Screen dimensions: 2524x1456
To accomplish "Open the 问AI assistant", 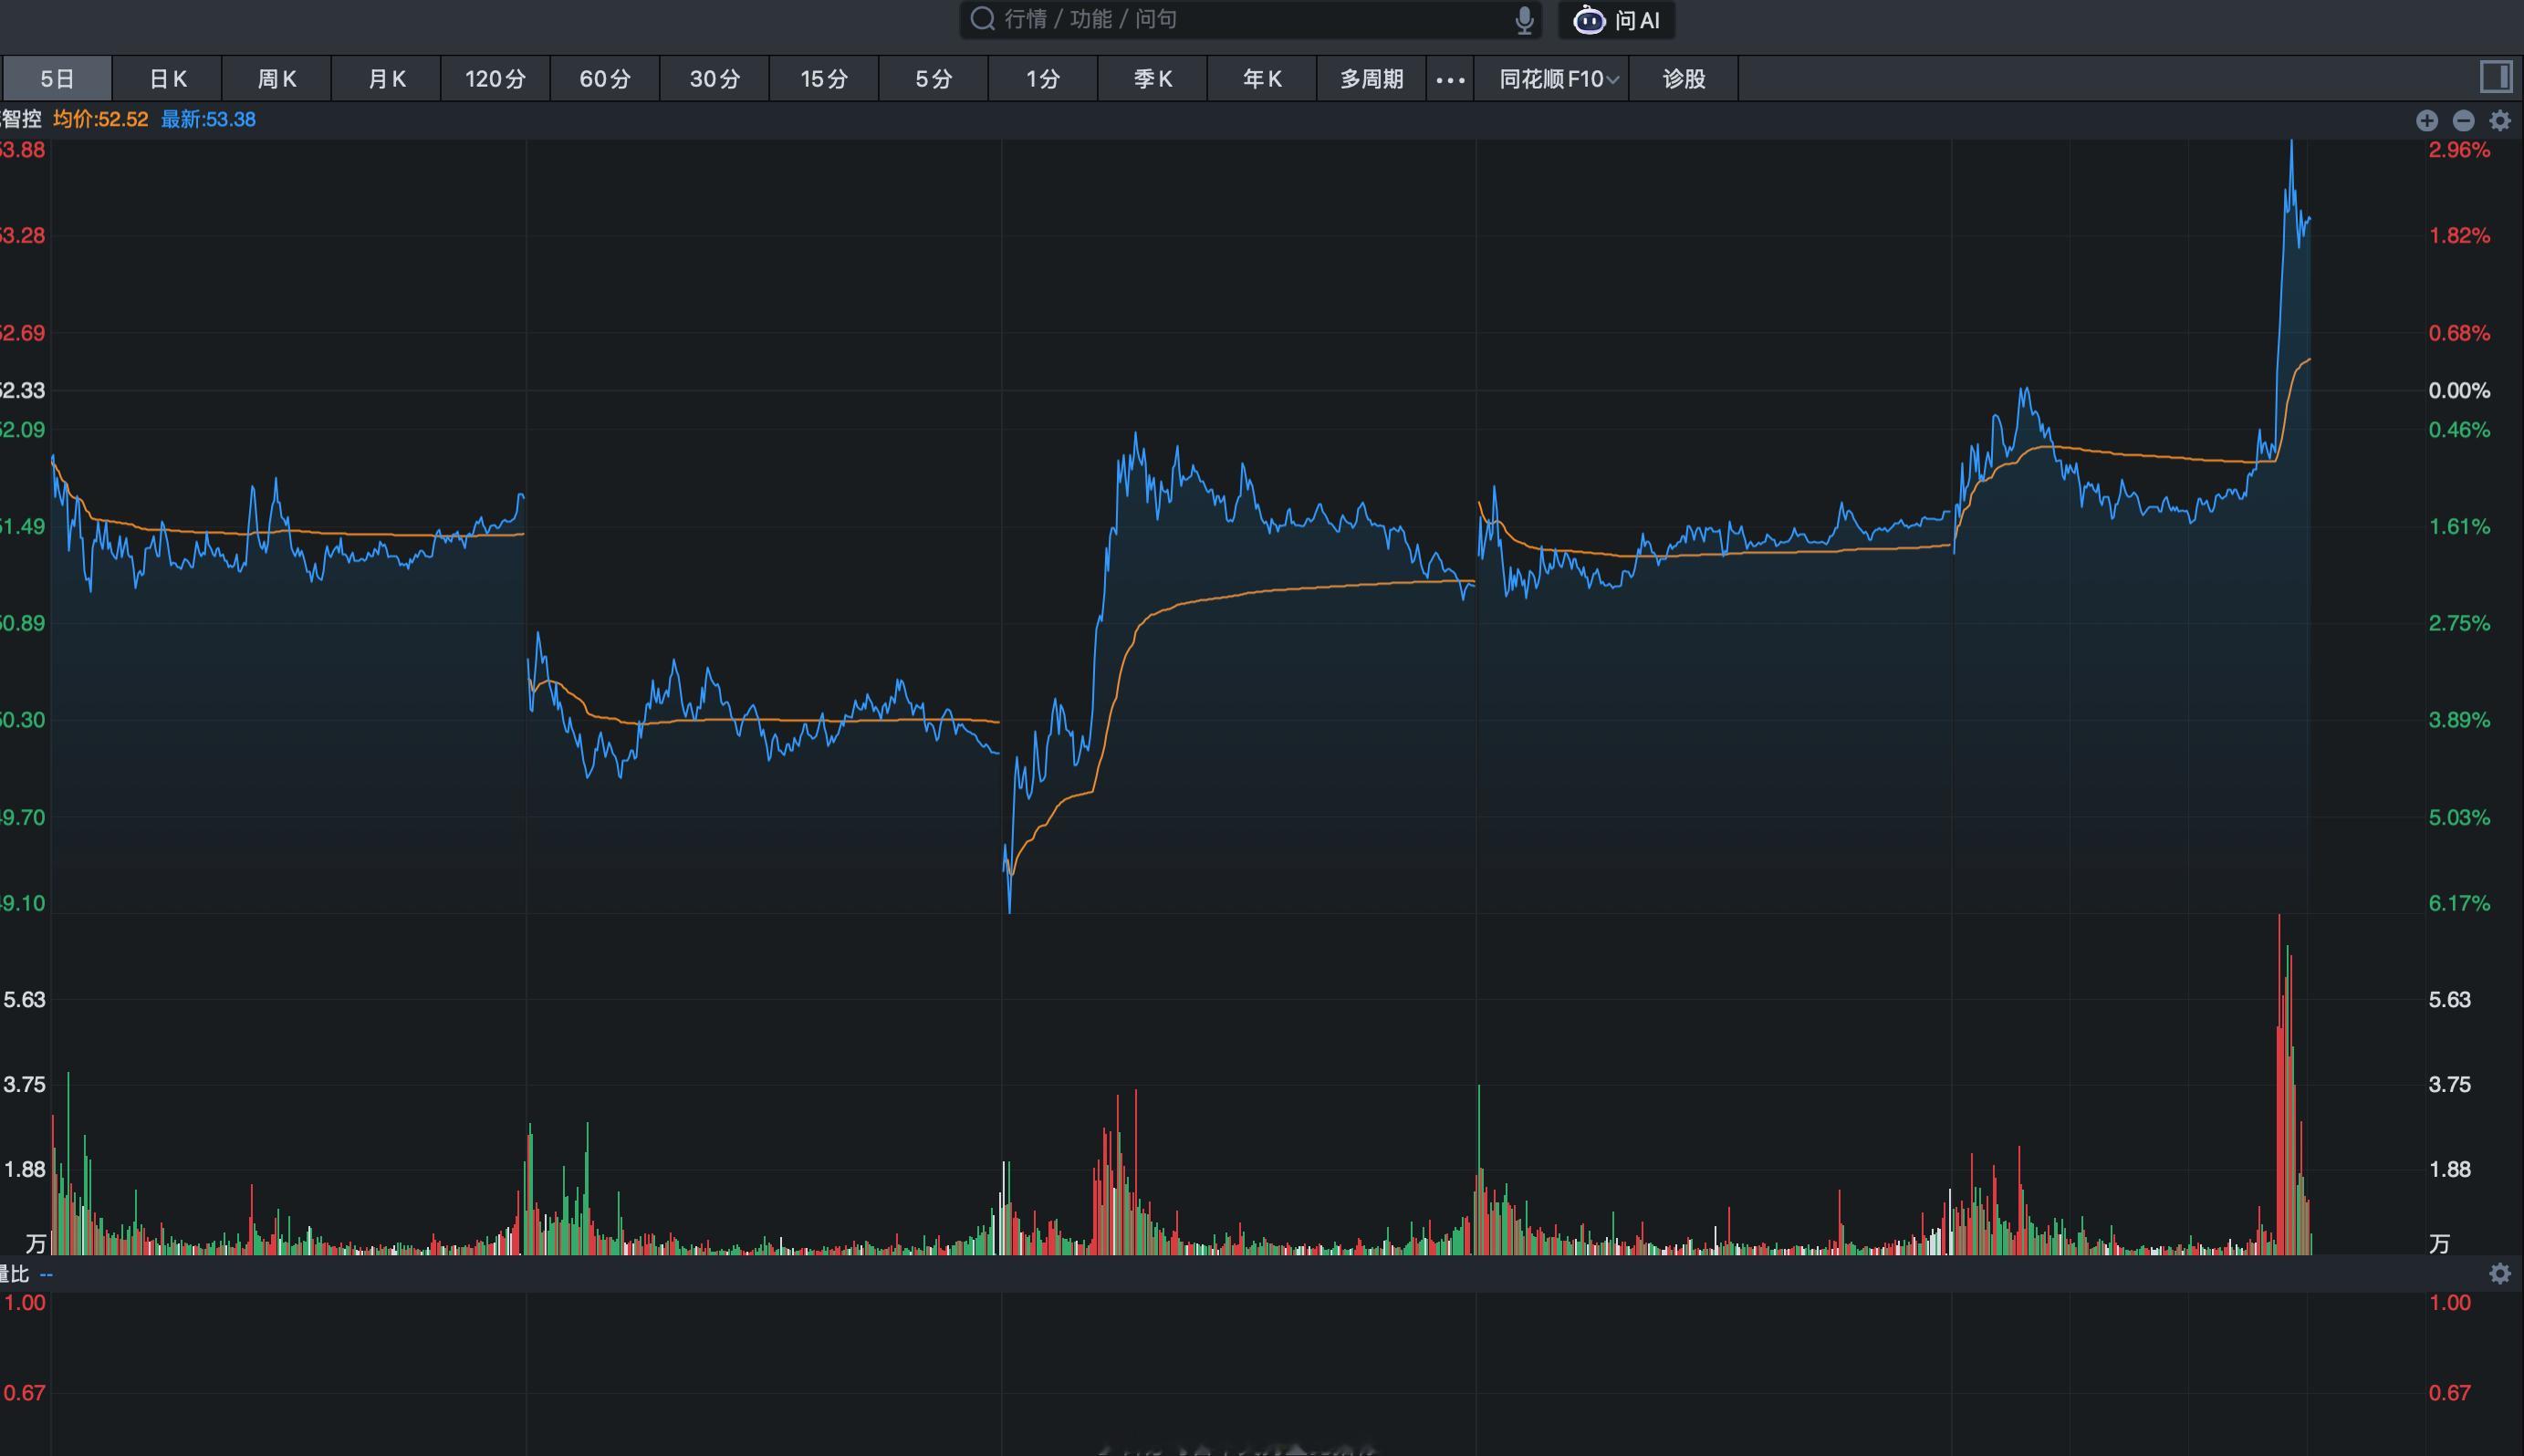I will (1617, 20).
